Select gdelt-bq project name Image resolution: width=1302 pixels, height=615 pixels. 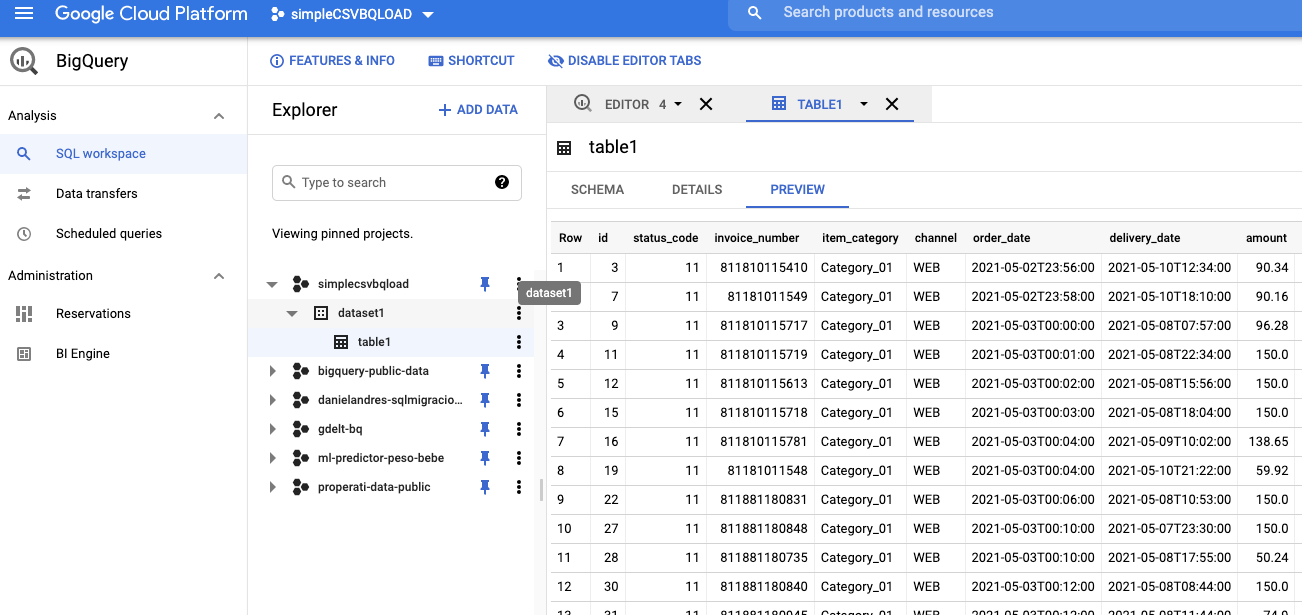click(340, 429)
